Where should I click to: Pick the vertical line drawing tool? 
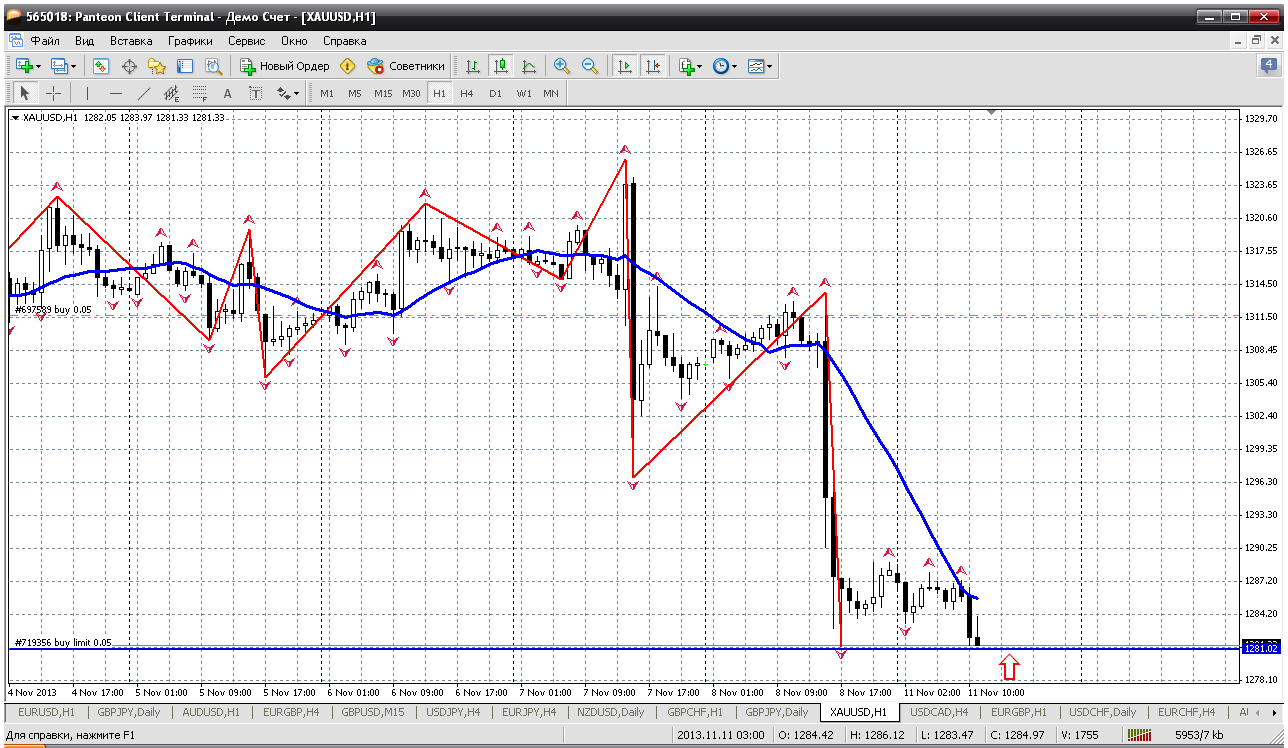tap(87, 93)
